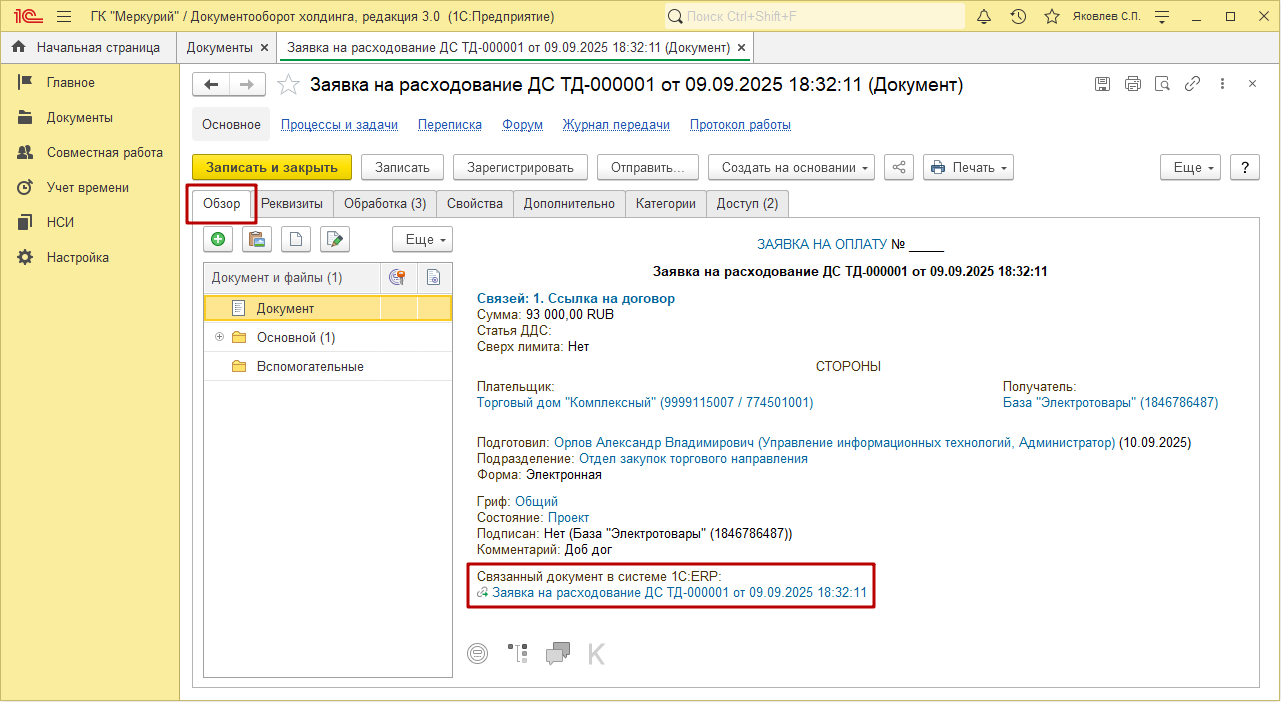Image resolution: width=1281 pixels, height=702 pixels.
Task: Get link to document chain icon
Action: click(x=1192, y=84)
